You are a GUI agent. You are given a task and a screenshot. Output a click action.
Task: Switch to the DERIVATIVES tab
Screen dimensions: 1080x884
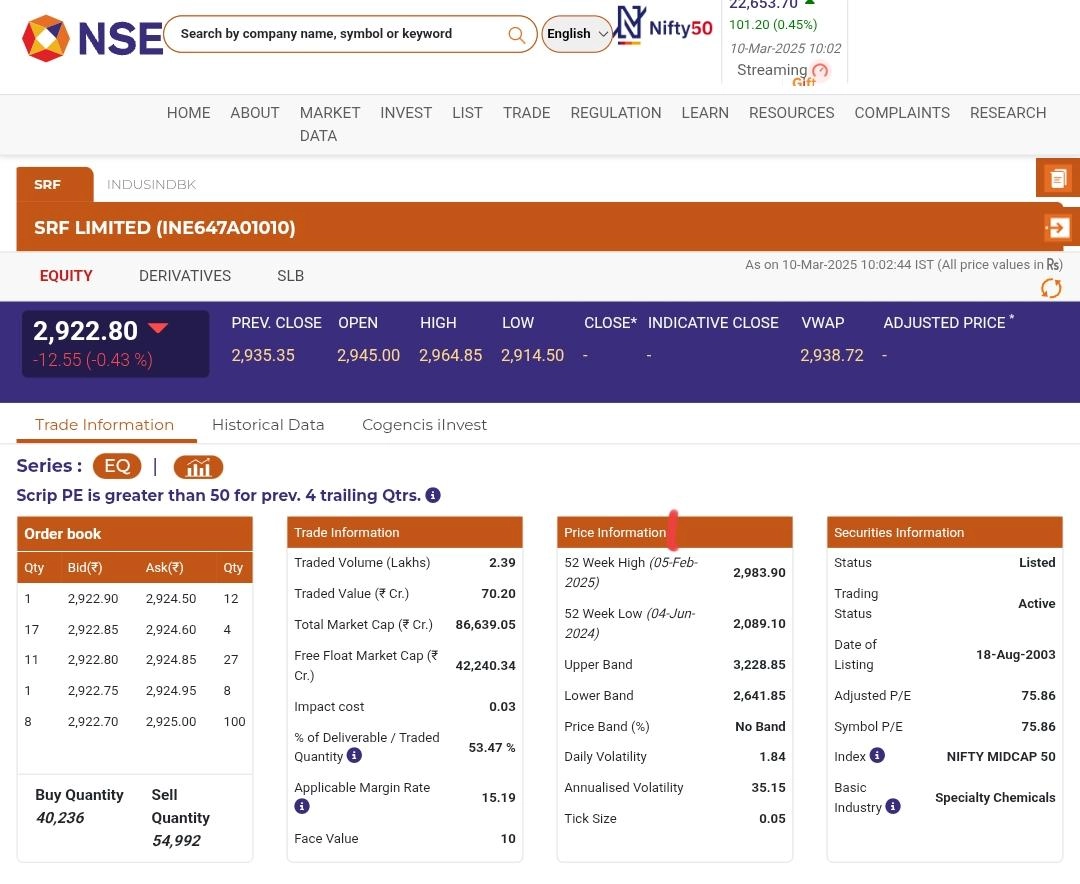click(x=185, y=276)
